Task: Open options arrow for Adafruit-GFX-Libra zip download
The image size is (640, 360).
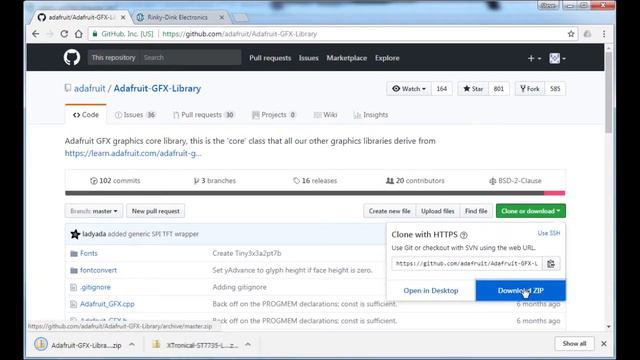Action: pyautogui.click(x=132, y=344)
